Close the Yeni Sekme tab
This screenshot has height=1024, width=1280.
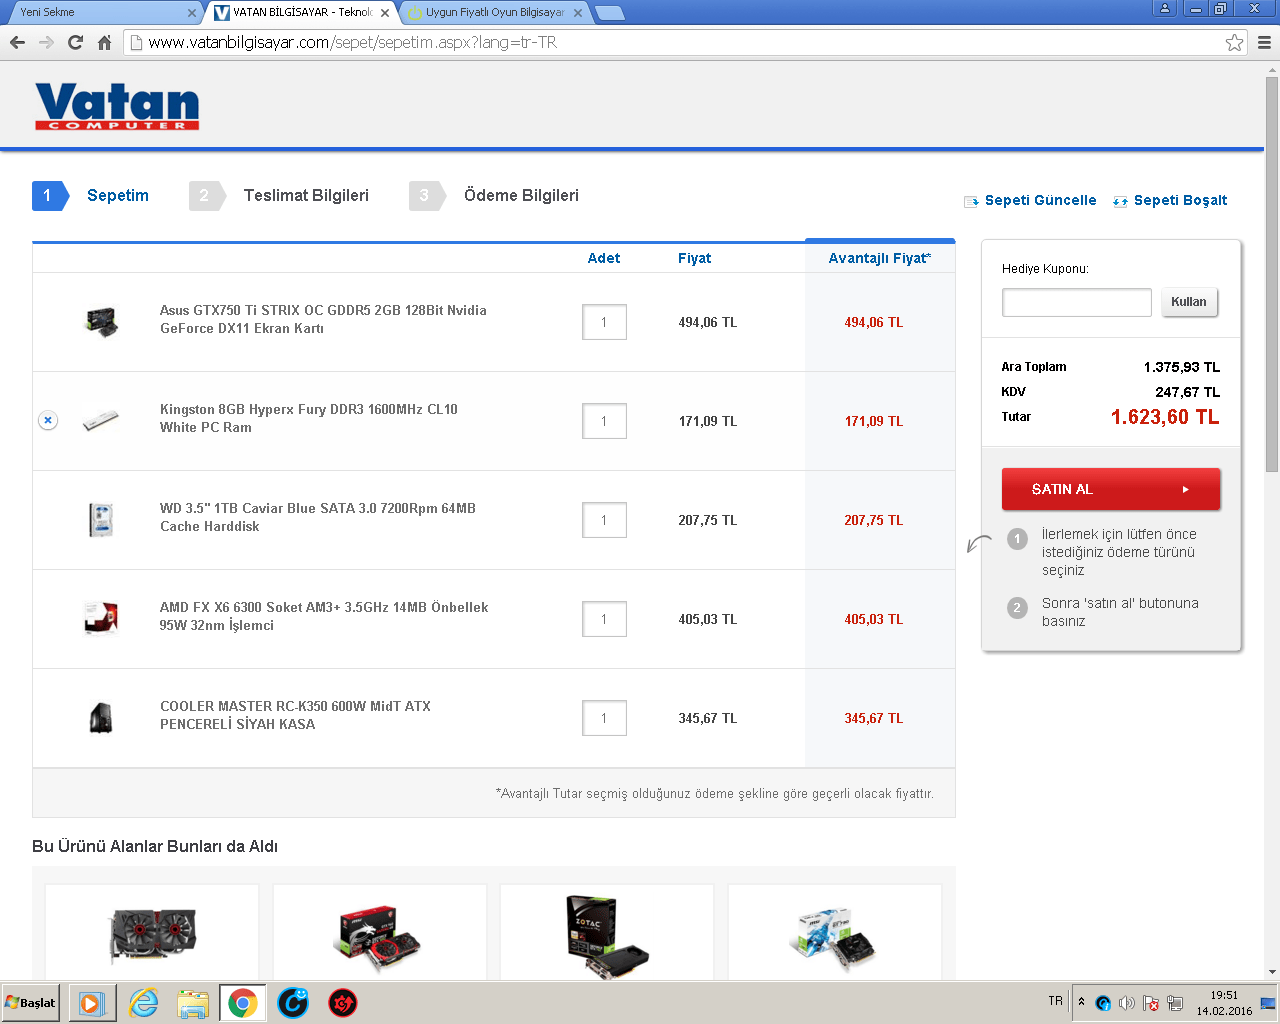pos(192,13)
